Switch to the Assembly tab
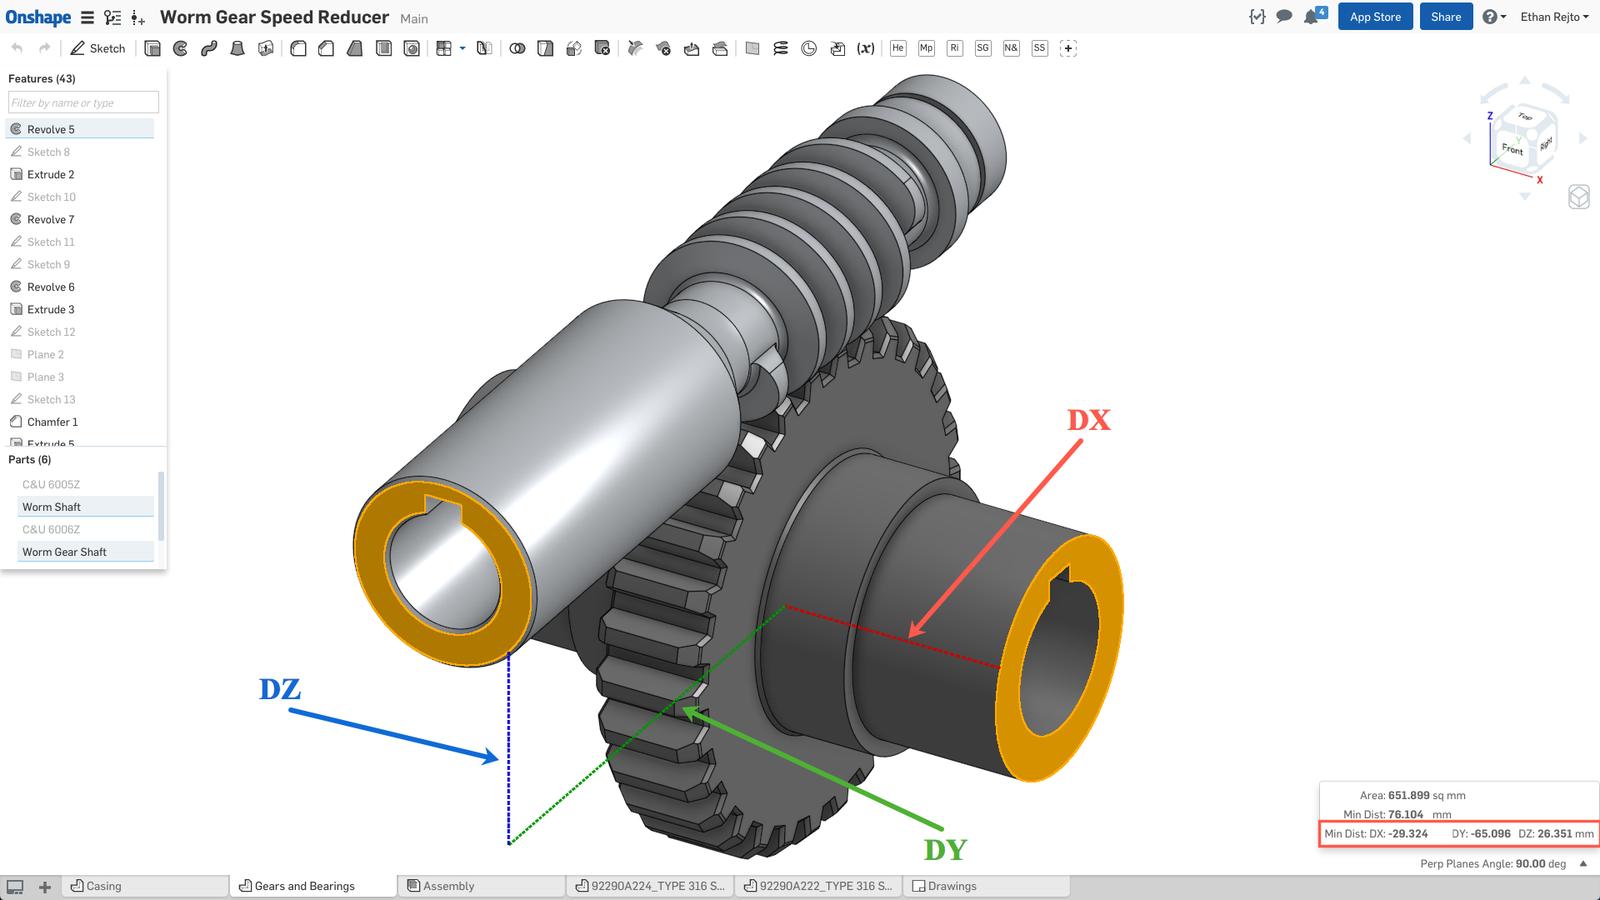 tap(448, 886)
